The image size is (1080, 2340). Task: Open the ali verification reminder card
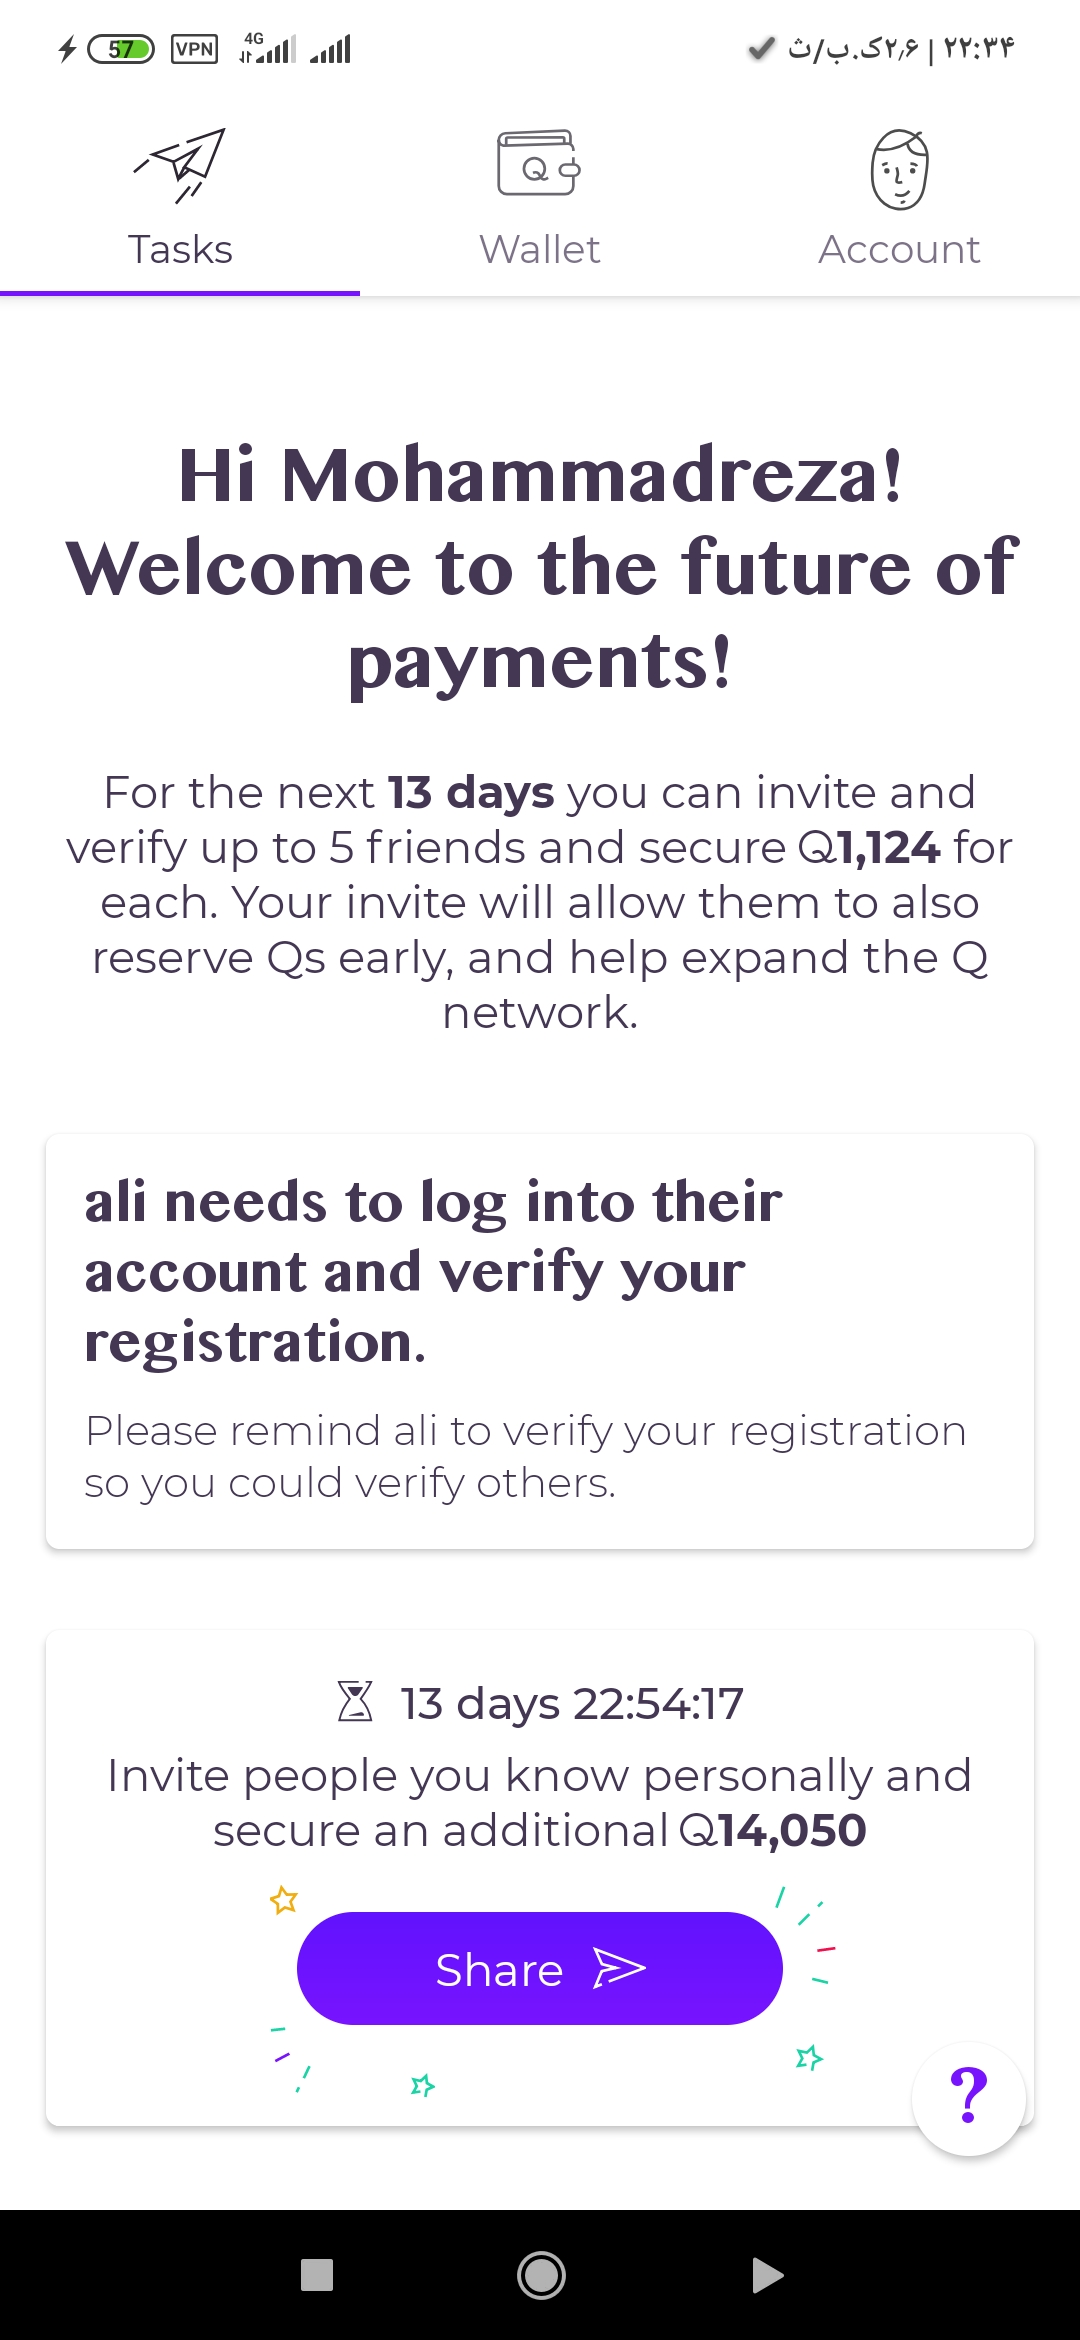(x=540, y=1341)
